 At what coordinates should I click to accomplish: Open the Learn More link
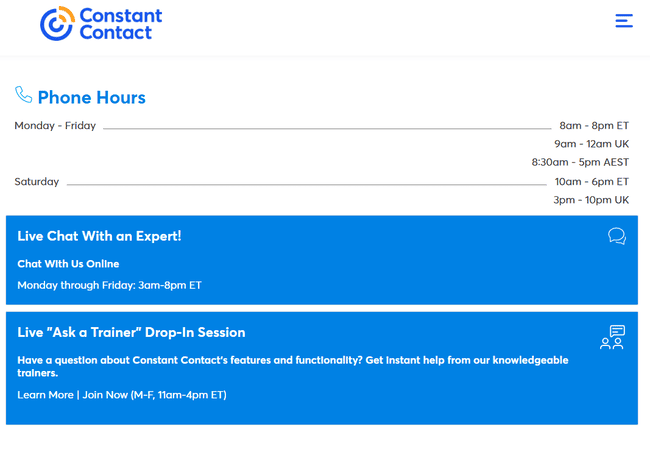[x=45, y=395]
